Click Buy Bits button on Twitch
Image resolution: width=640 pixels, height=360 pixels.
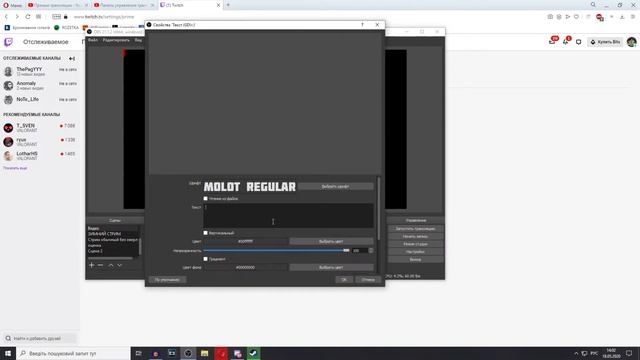tap(605, 42)
